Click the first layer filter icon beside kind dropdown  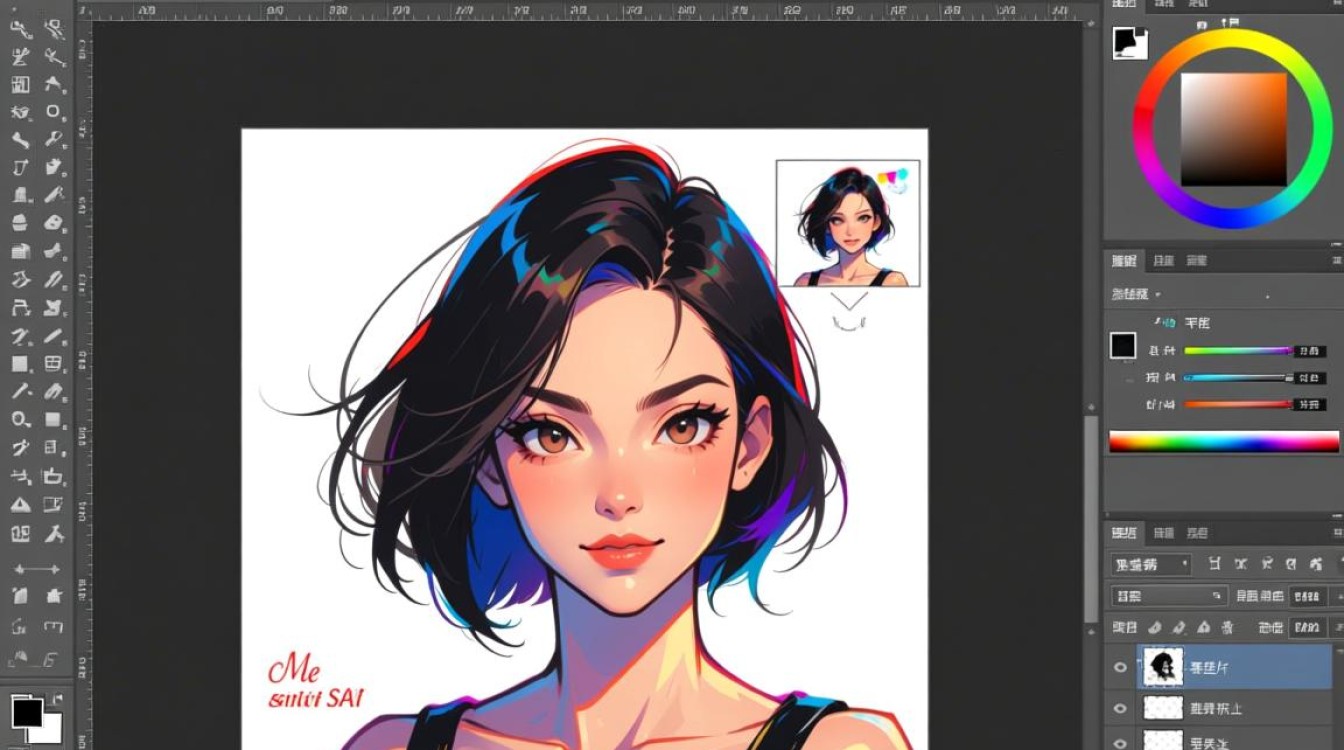tap(1214, 564)
